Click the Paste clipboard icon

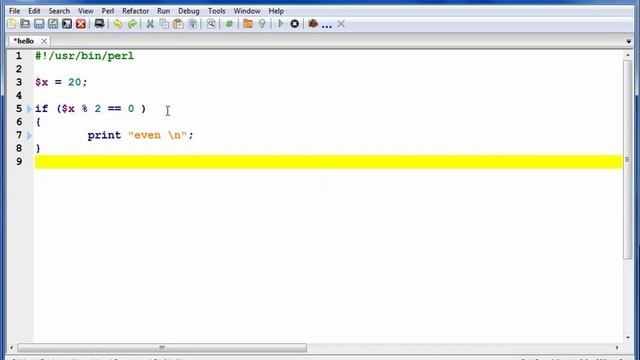pos(178,24)
